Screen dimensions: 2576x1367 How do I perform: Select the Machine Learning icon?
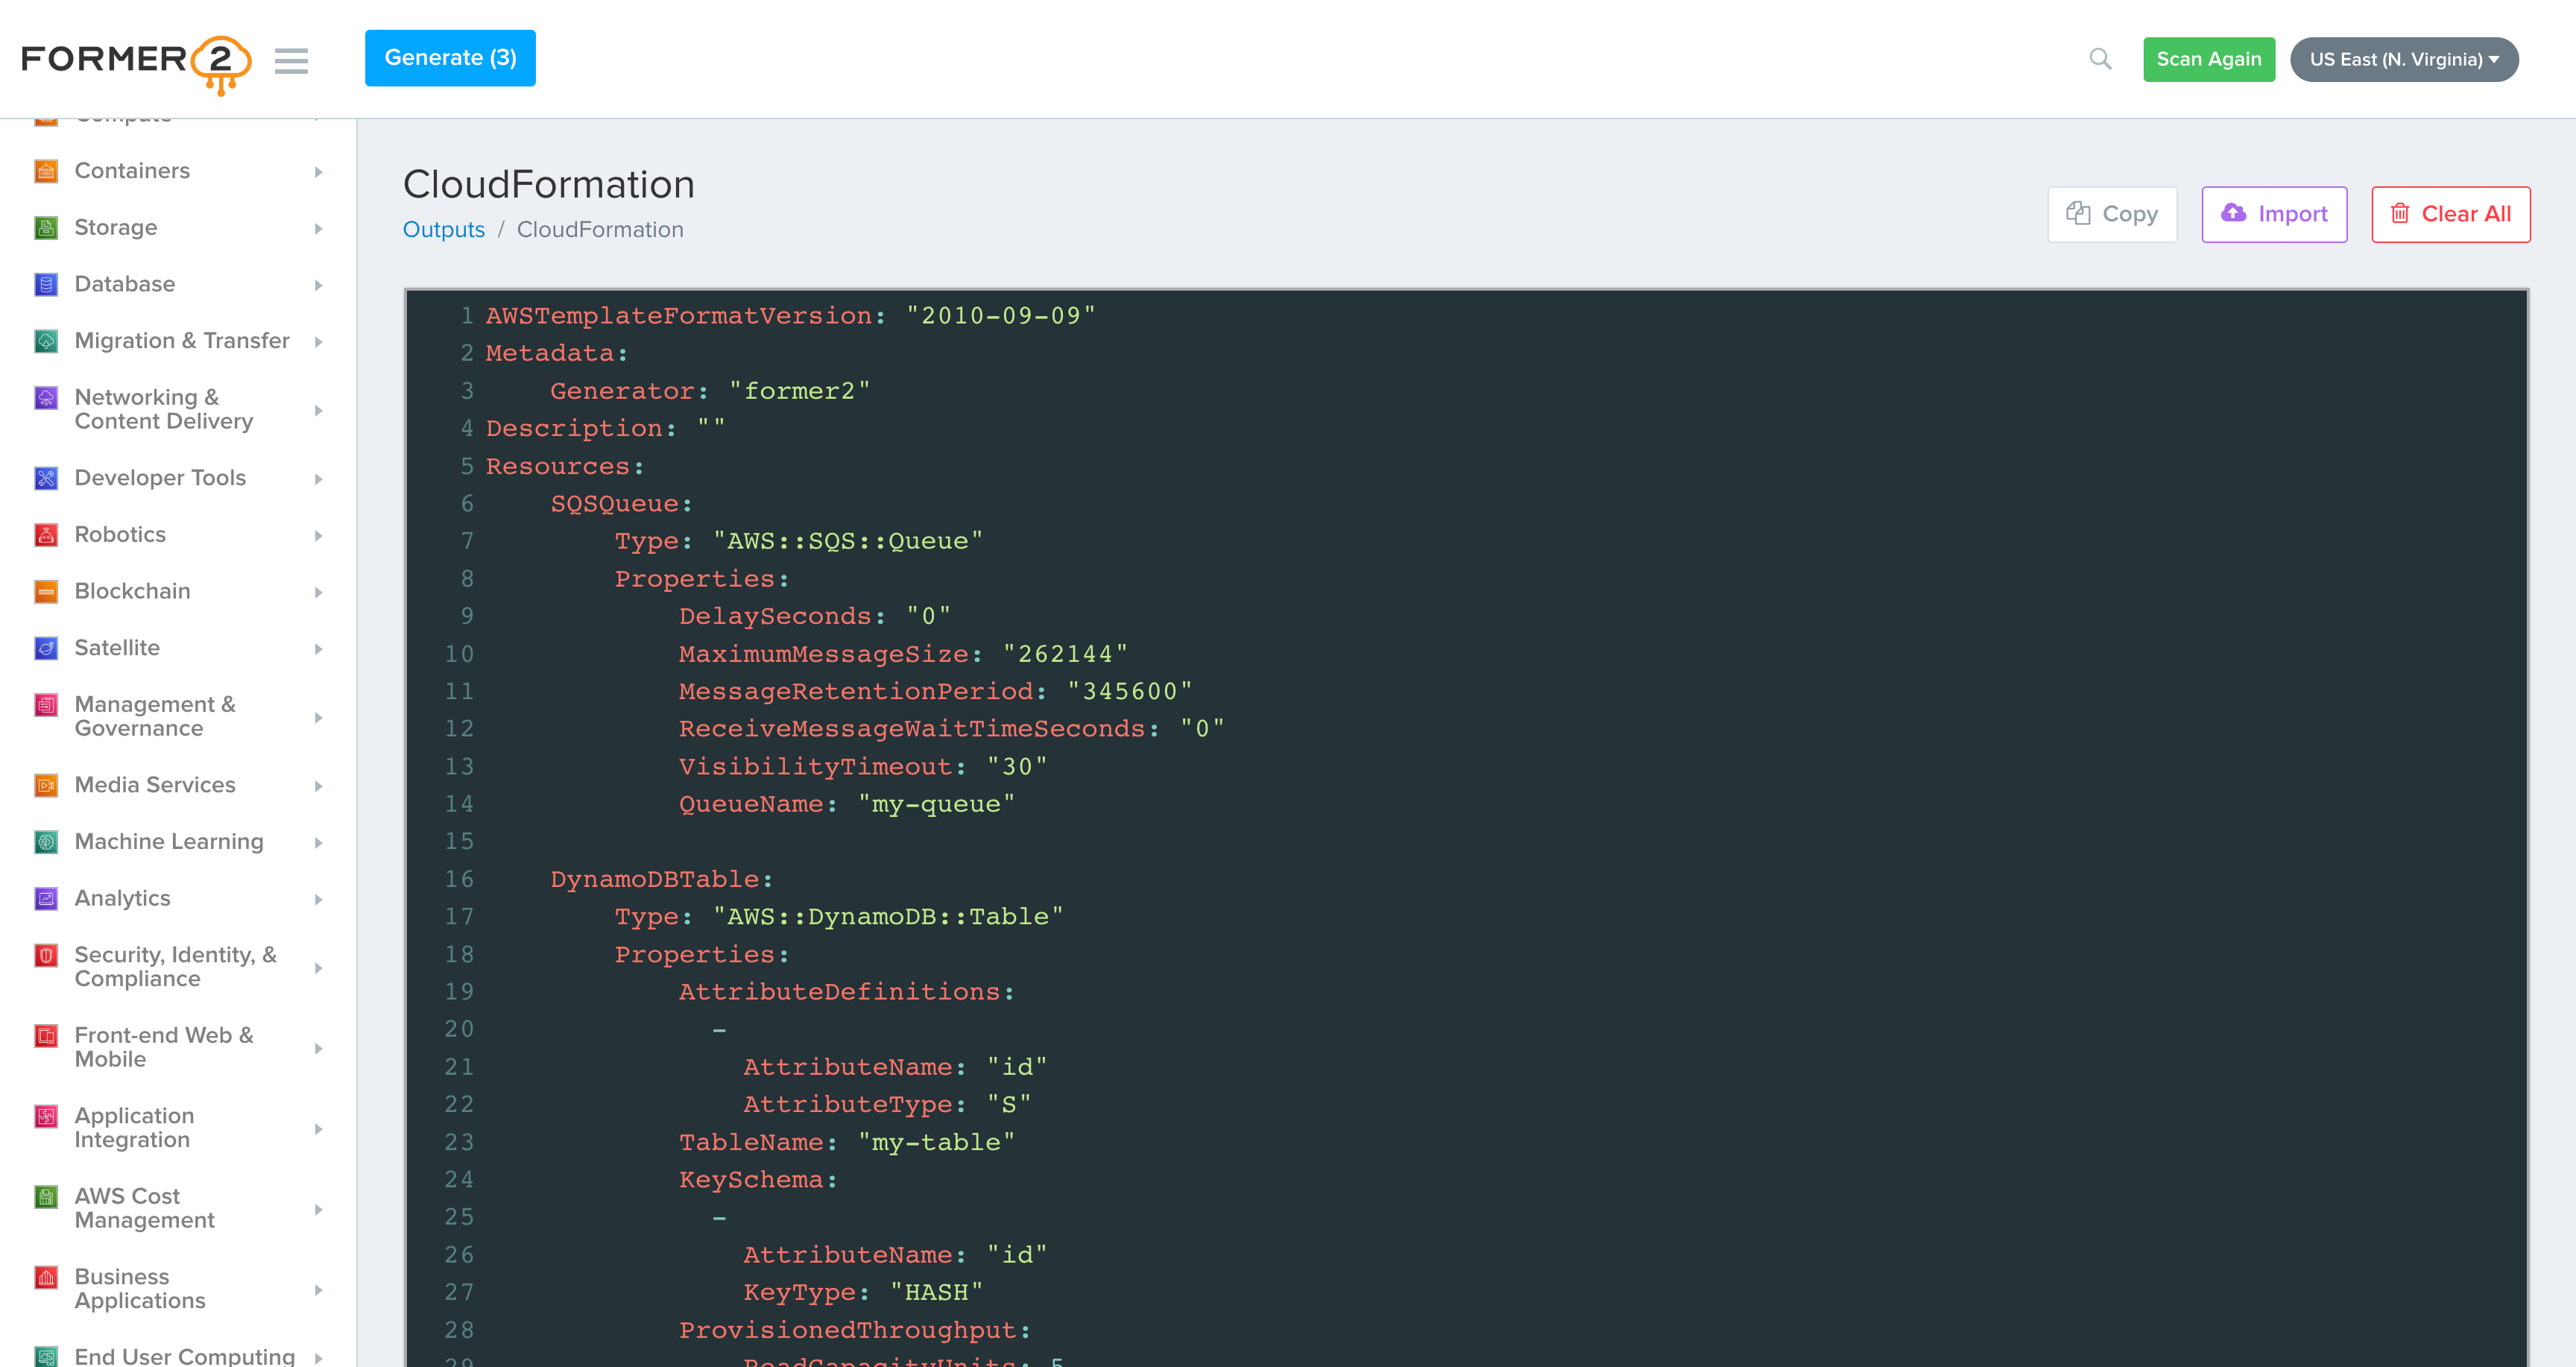click(x=46, y=841)
